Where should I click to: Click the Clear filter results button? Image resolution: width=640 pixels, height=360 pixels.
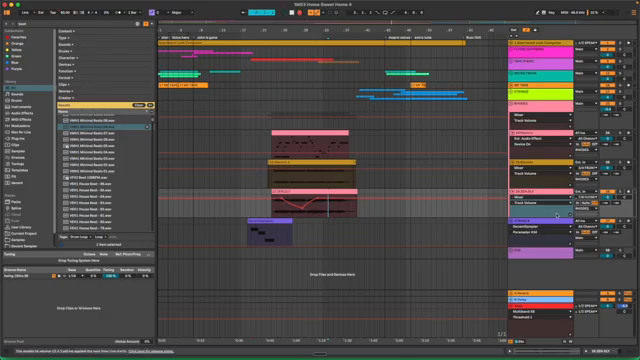point(139,105)
